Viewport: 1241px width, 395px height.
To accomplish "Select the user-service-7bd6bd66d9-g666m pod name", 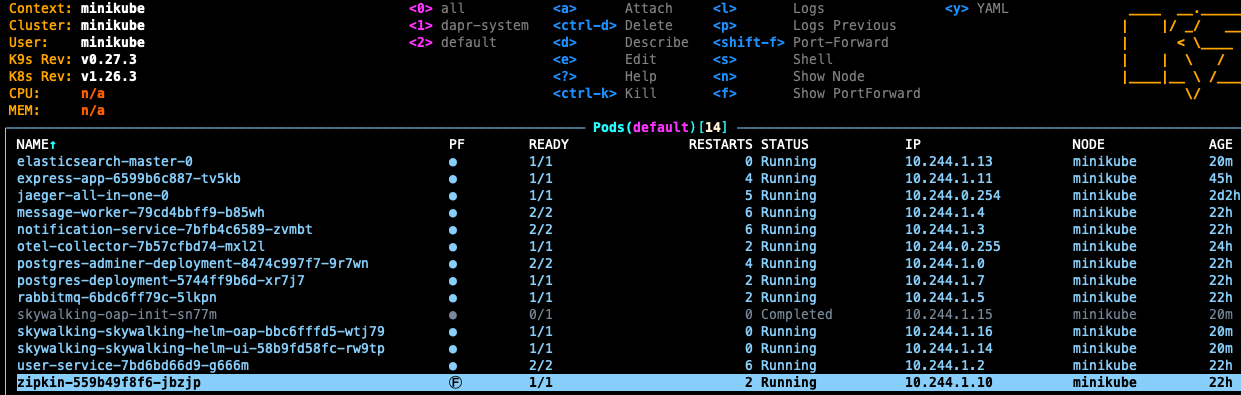I will click(x=133, y=366).
